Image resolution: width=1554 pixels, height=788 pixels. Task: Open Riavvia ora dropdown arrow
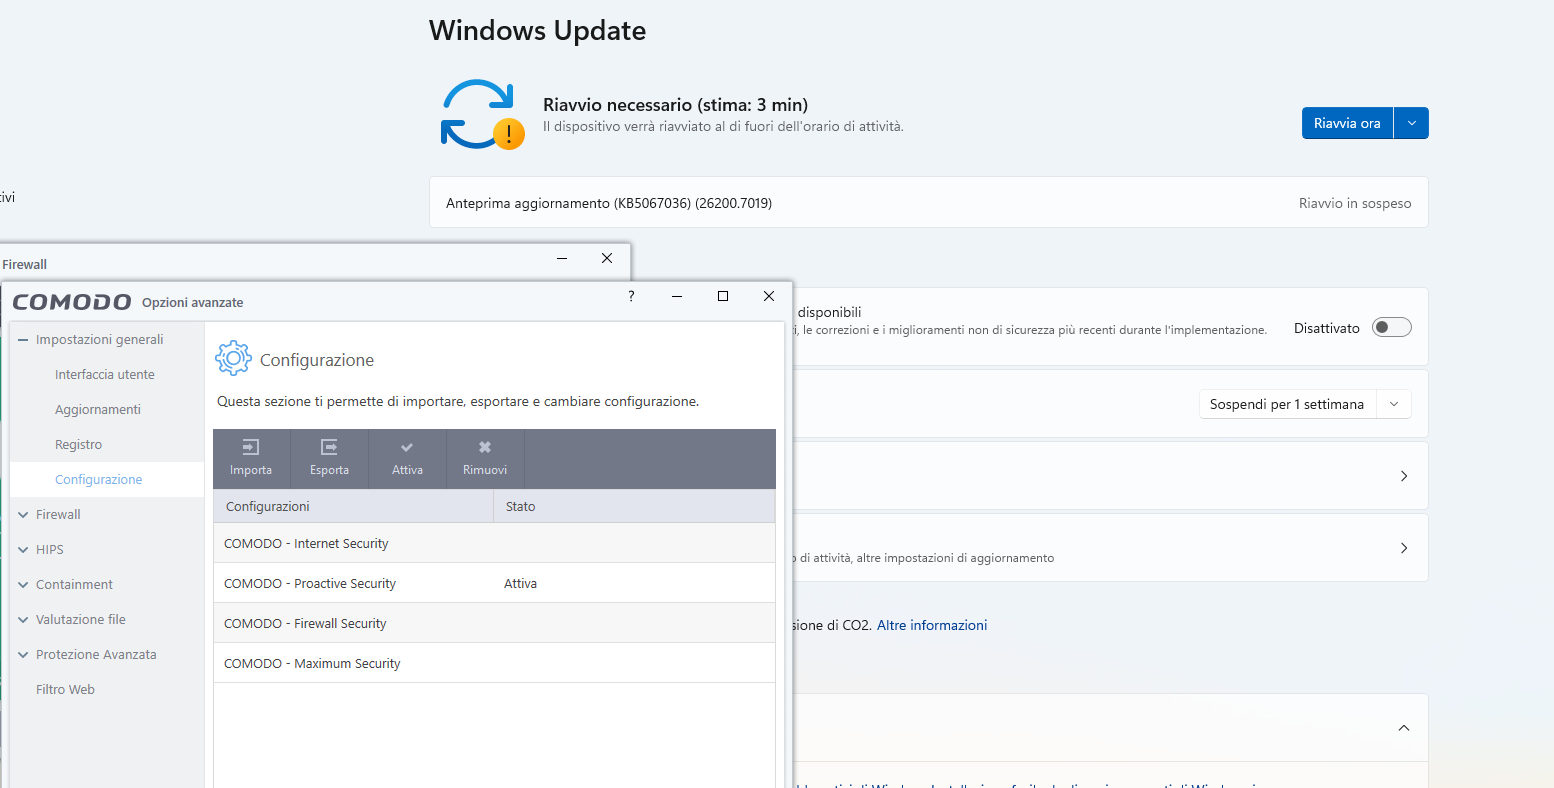coord(1411,123)
